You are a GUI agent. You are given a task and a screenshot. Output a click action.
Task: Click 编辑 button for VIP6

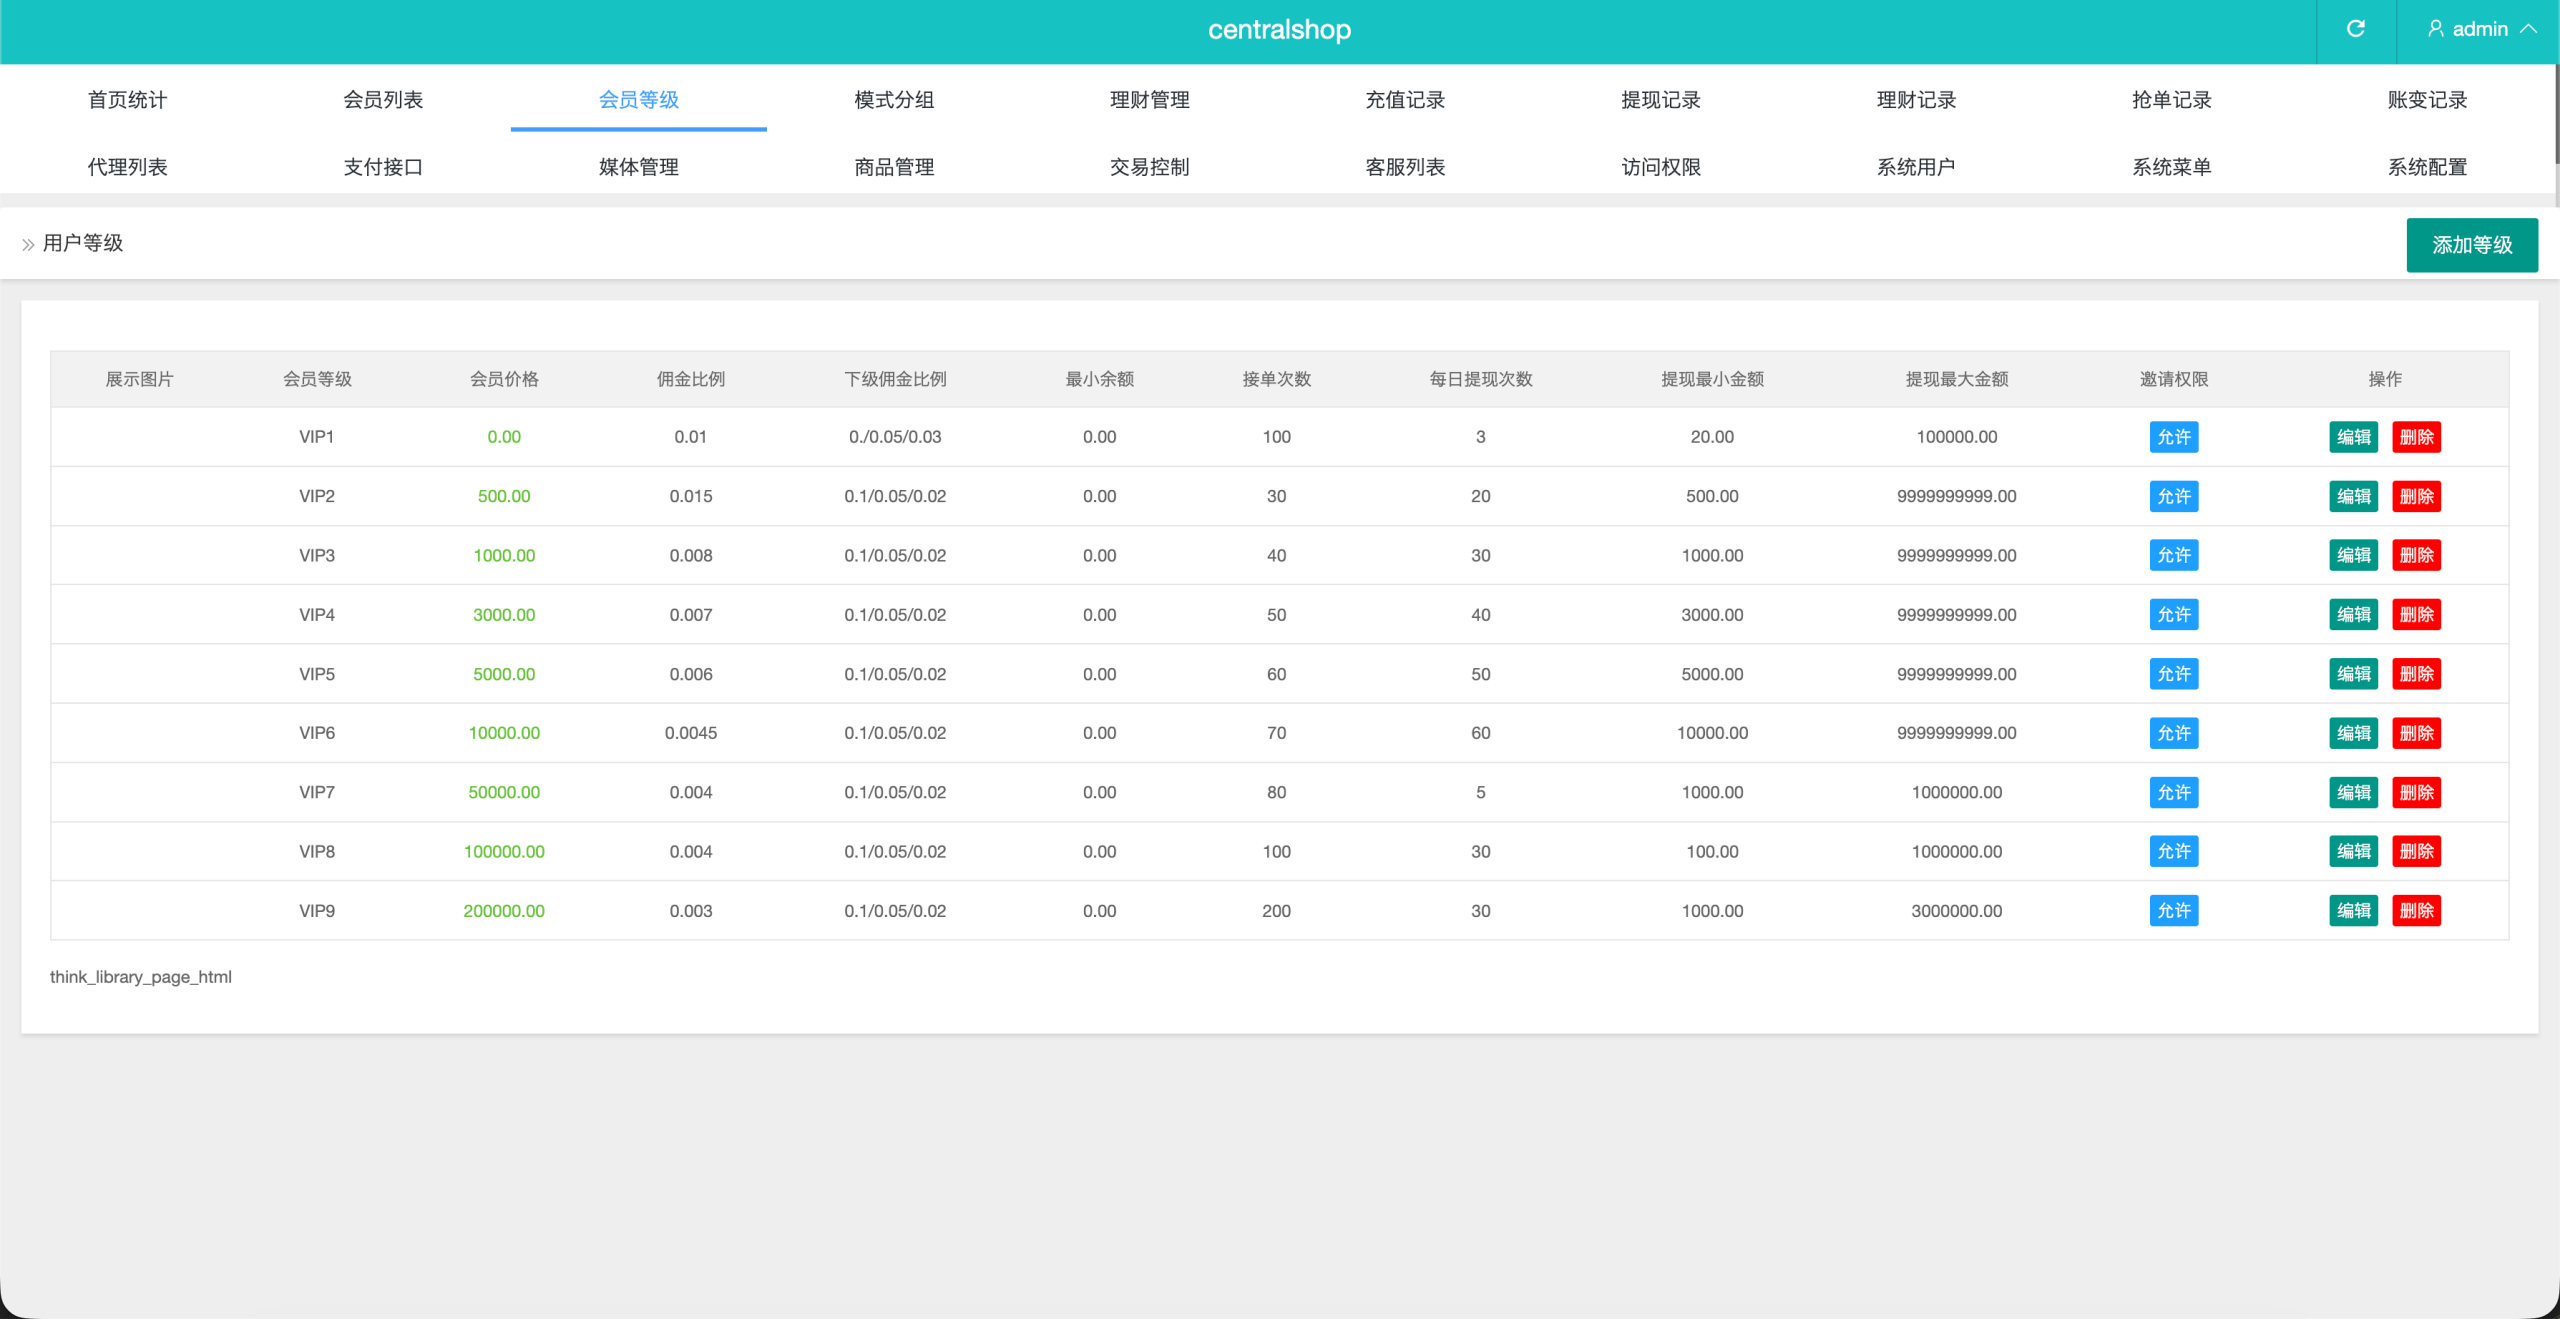(x=2353, y=733)
